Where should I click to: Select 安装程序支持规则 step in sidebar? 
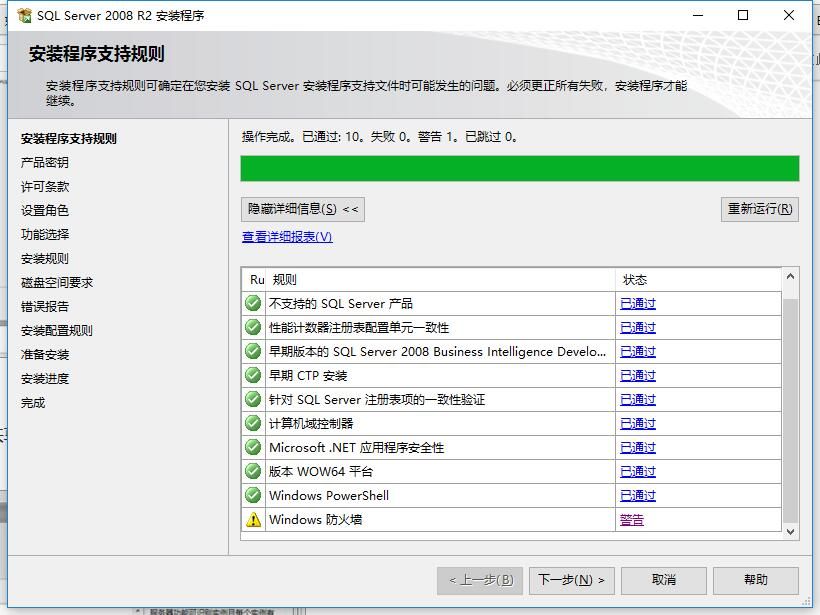click(69, 139)
